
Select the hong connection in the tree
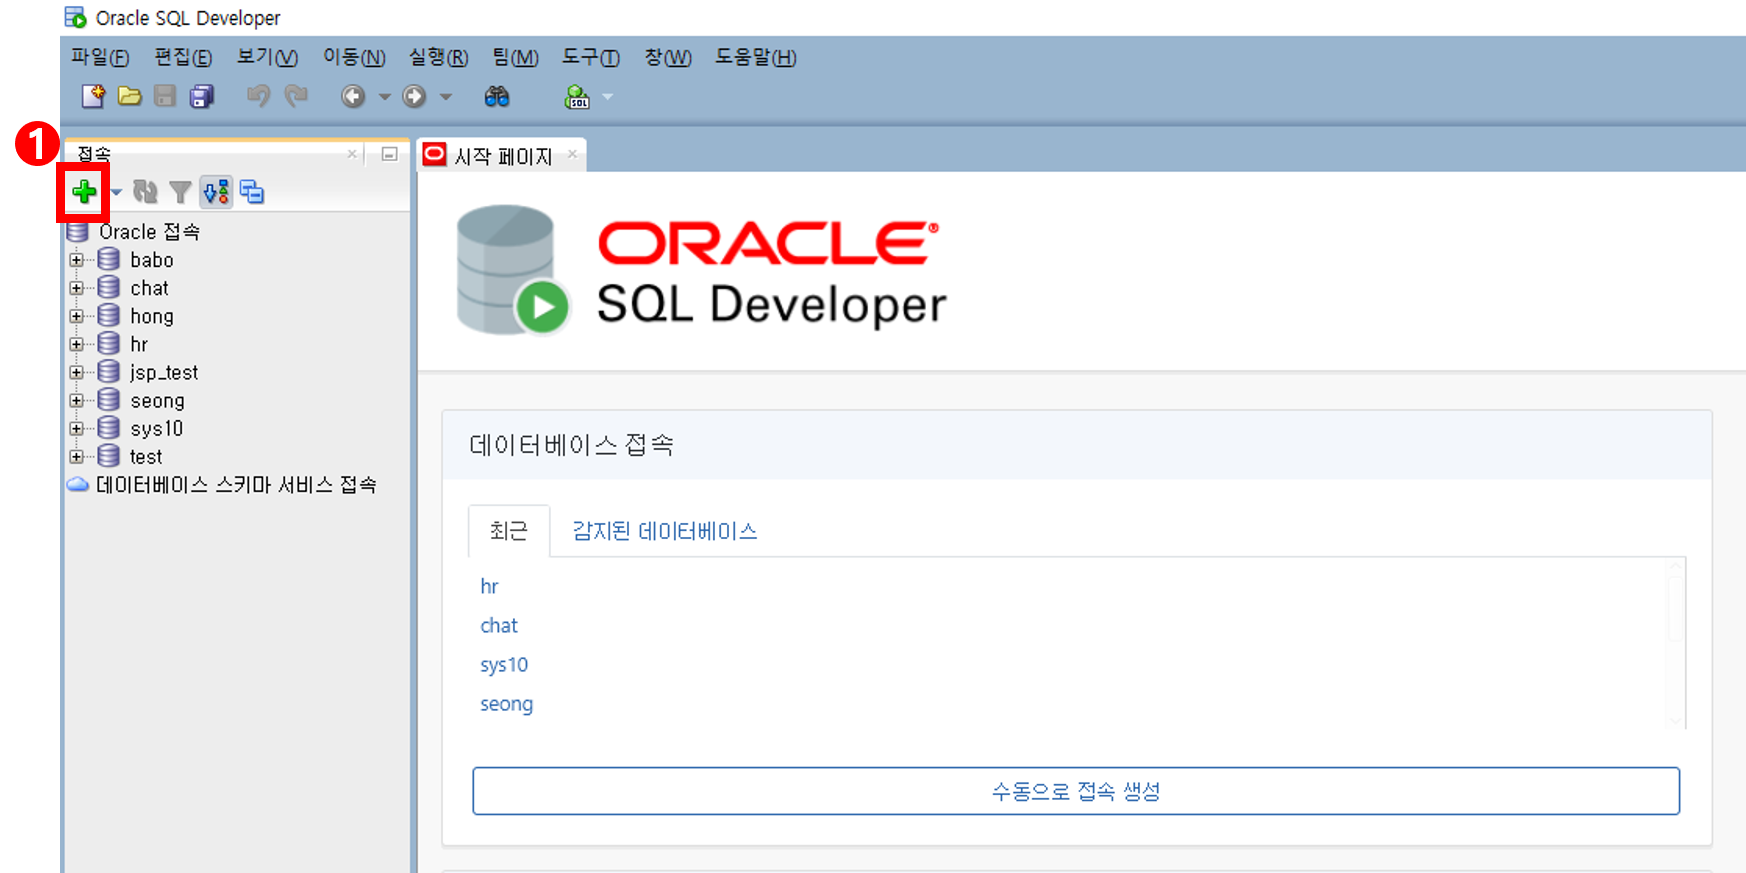click(152, 316)
